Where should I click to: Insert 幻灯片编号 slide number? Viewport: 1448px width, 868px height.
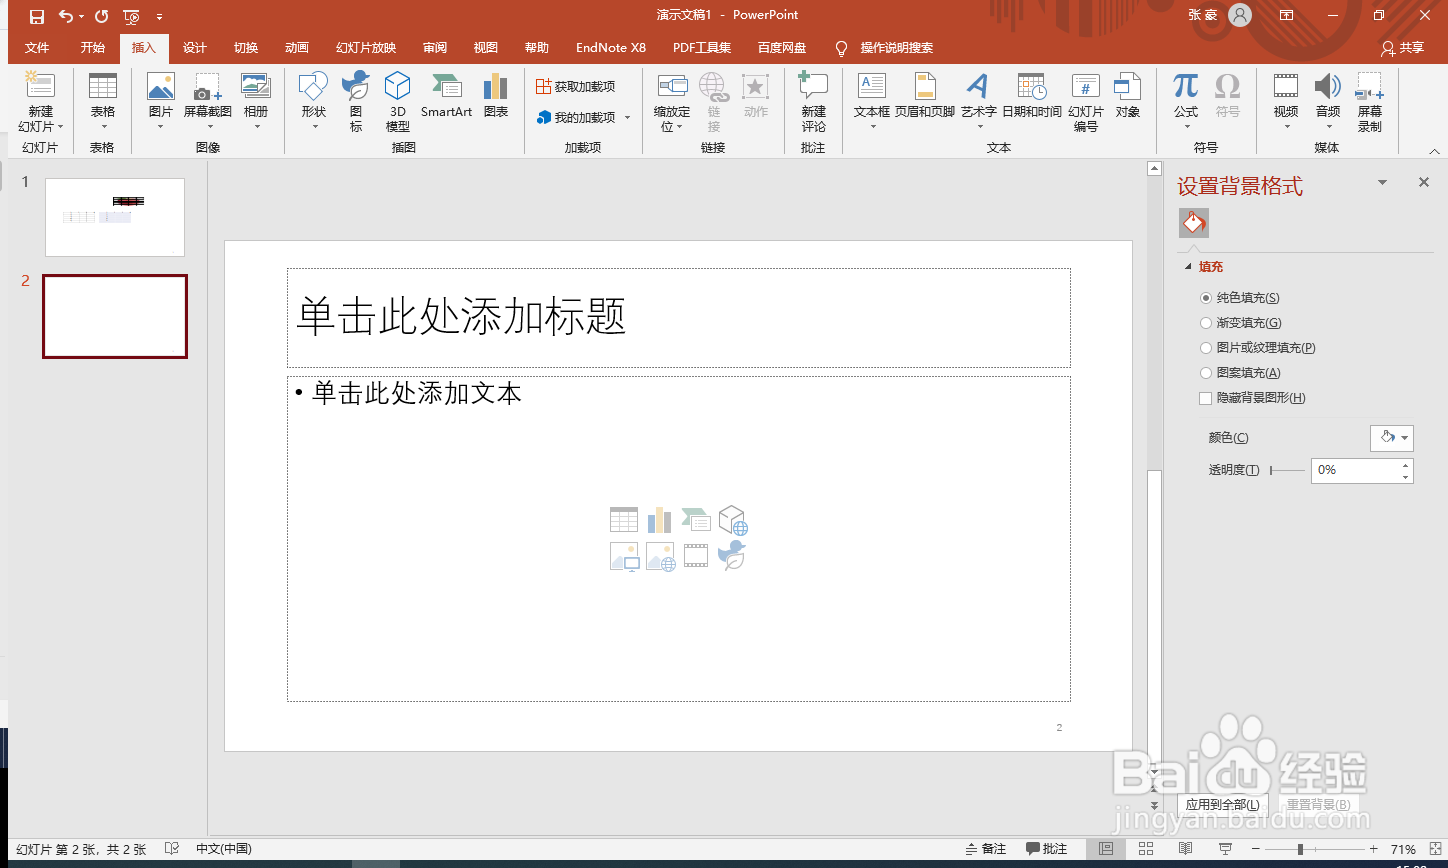1086,101
